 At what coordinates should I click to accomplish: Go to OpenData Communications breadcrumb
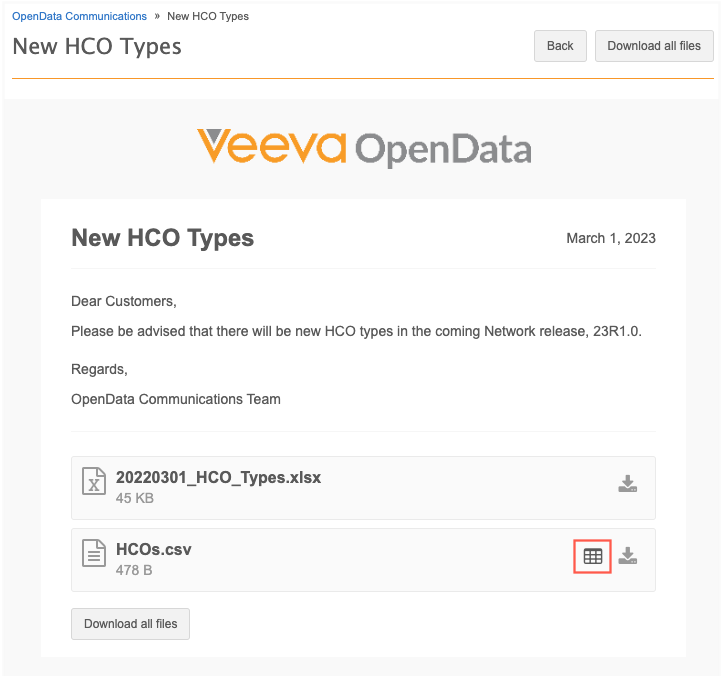click(79, 16)
